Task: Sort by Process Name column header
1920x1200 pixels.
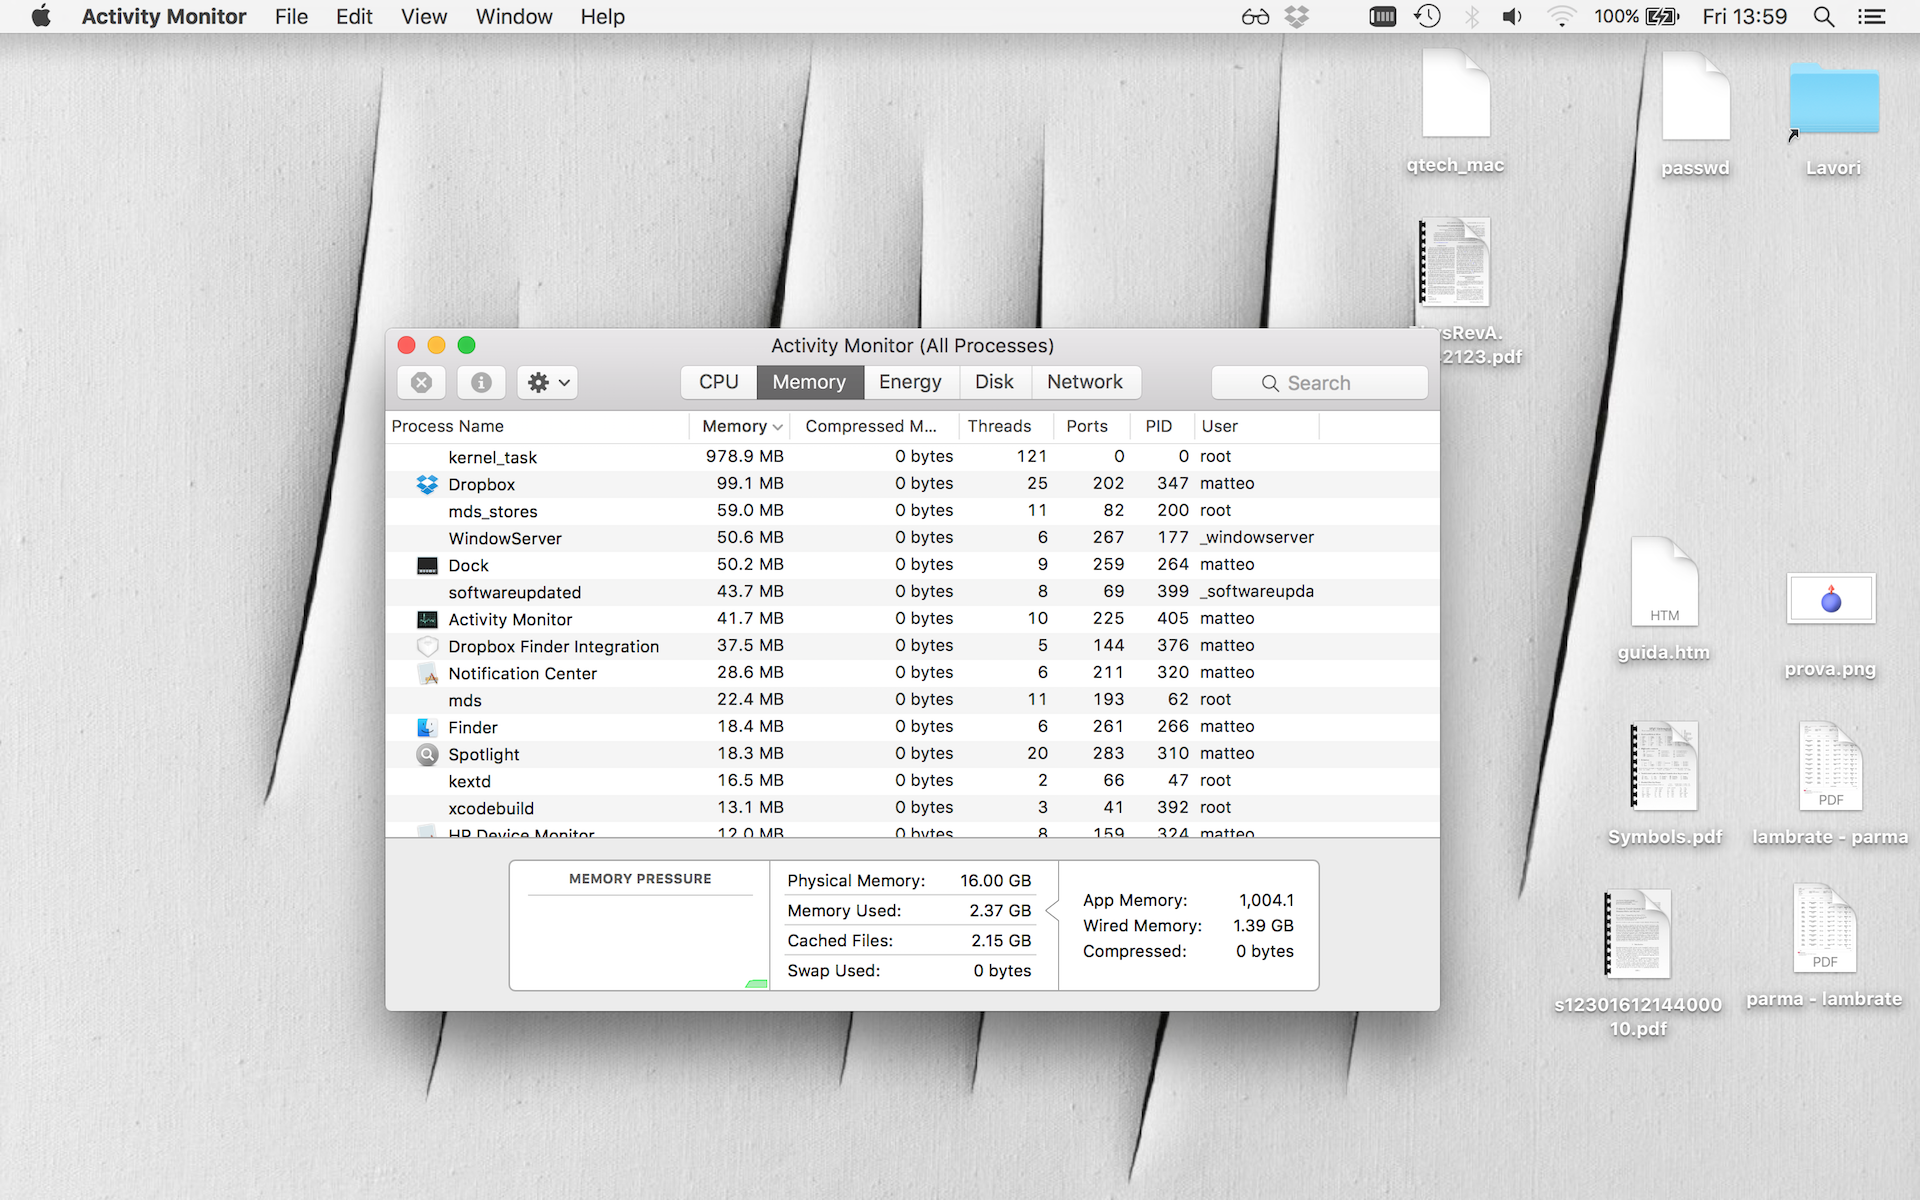Action: 448,426
